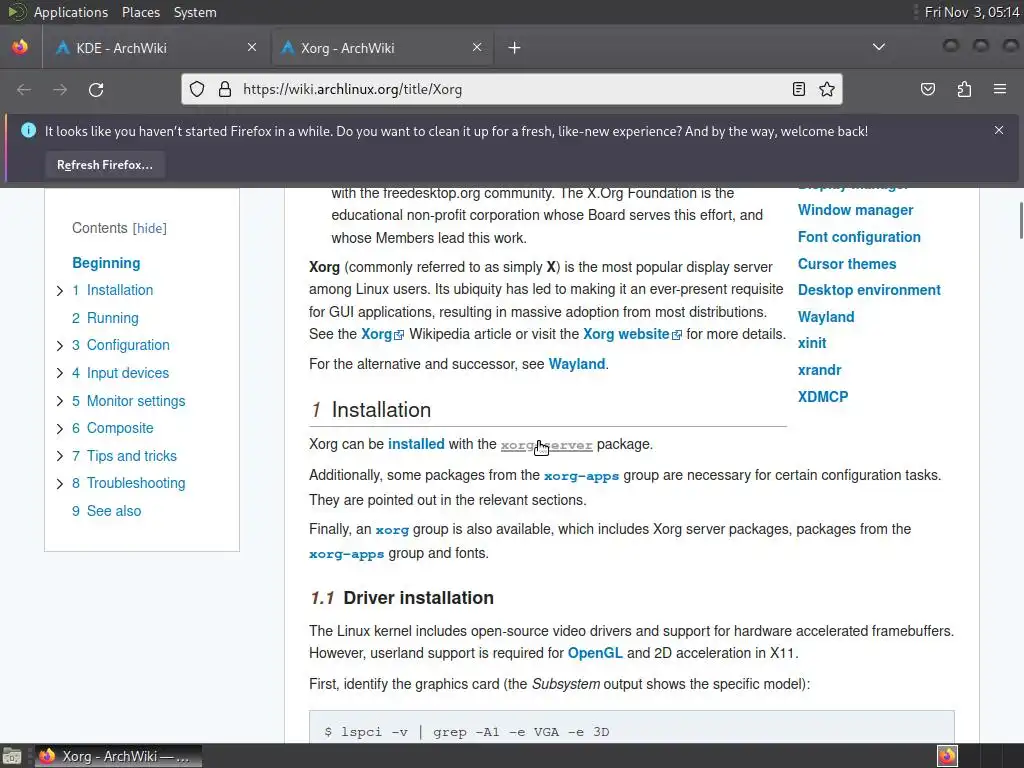This screenshot has height=768, width=1024.
Task: Click the page vertical scrollbar thumb
Action: [x=1021, y=221]
